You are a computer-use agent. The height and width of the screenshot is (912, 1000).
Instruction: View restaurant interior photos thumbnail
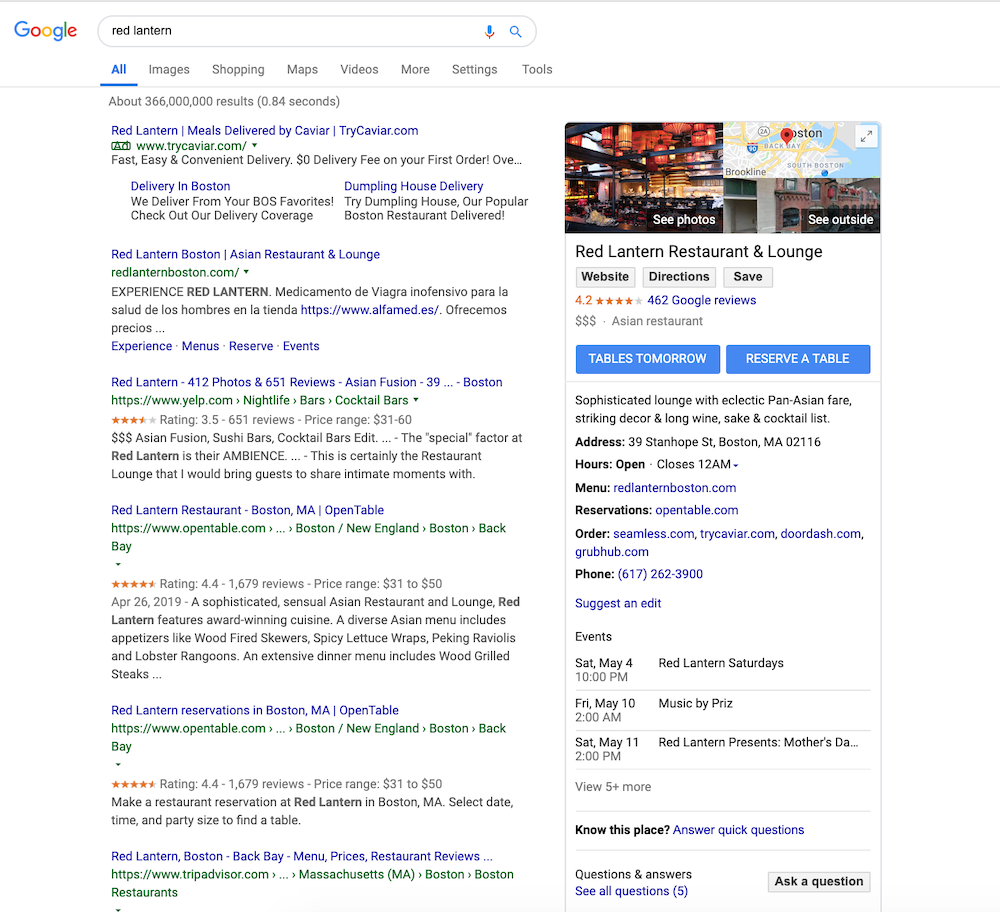644,177
